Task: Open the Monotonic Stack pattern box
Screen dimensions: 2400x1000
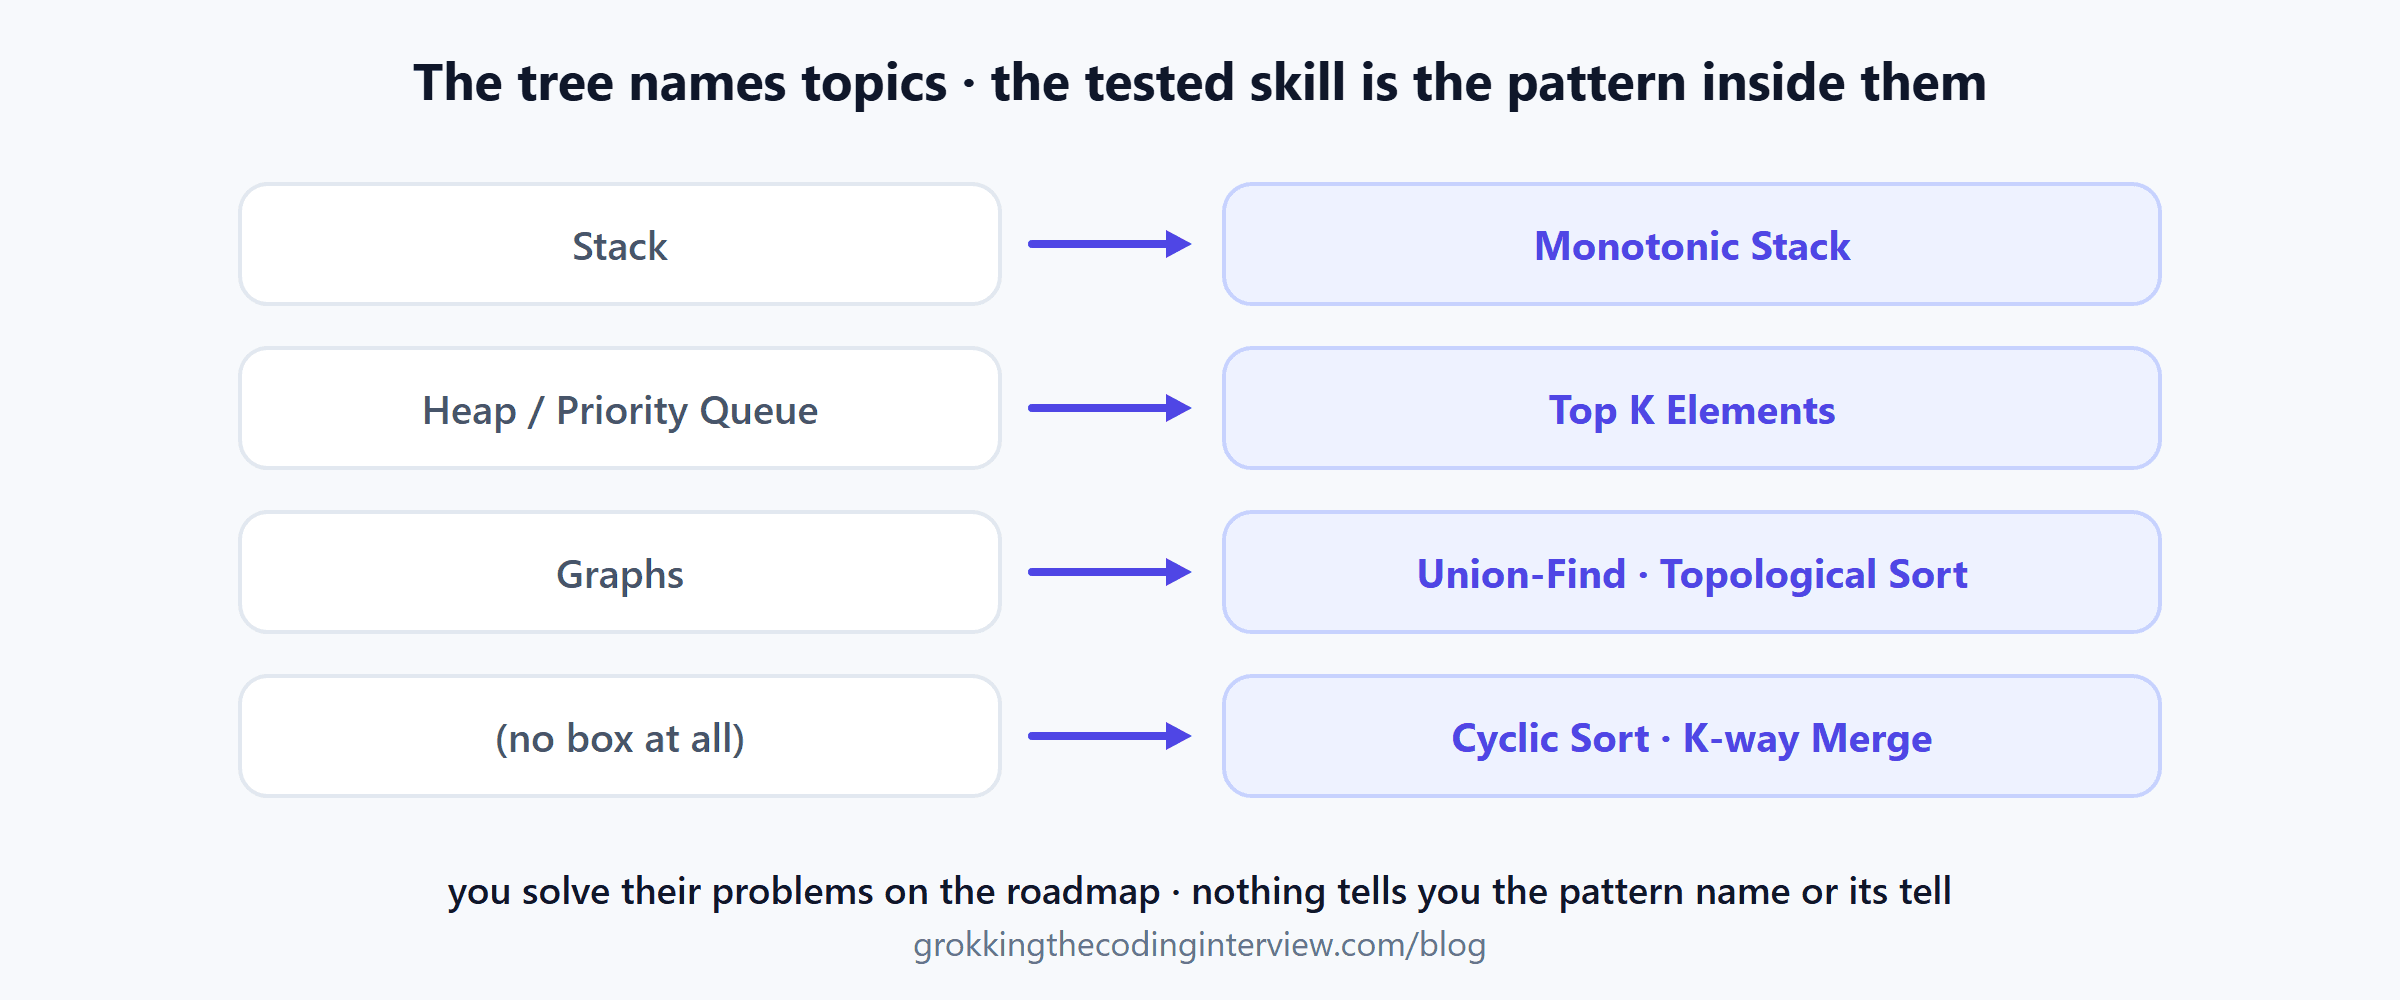Action: [1692, 244]
